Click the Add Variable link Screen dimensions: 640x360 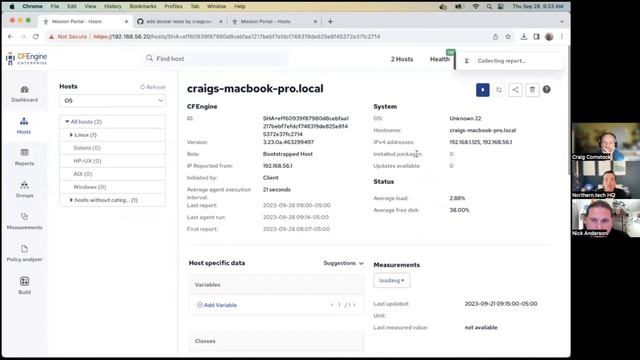[217, 305]
